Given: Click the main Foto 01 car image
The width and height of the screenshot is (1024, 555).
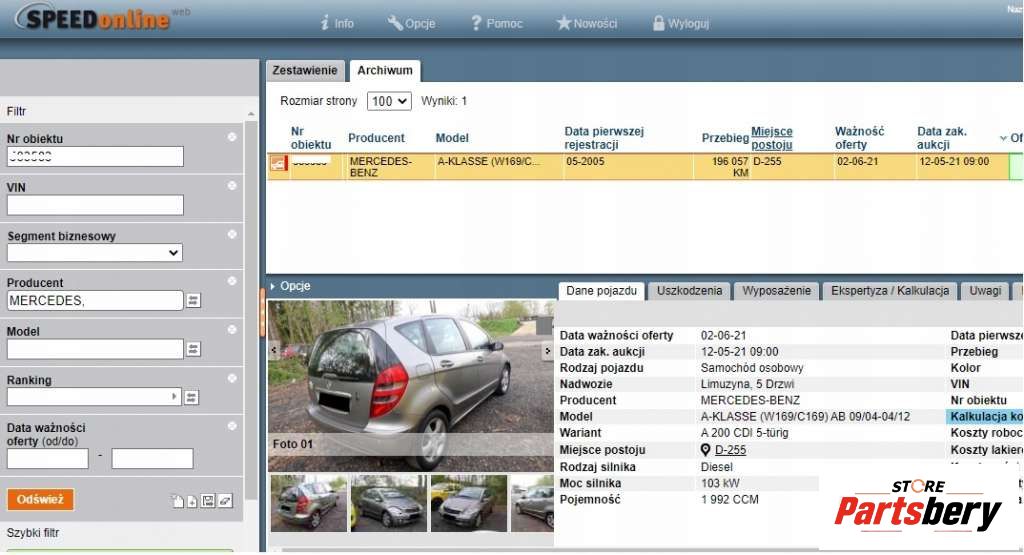Looking at the screenshot, I should (x=410, y=386).
